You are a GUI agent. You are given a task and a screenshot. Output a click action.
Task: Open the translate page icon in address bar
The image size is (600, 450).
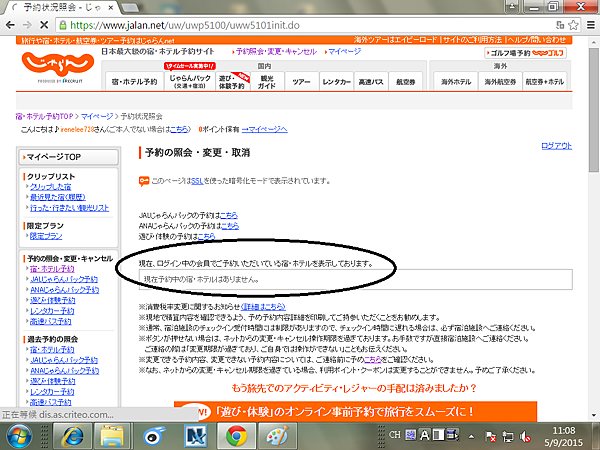click(x=560, y=25)
